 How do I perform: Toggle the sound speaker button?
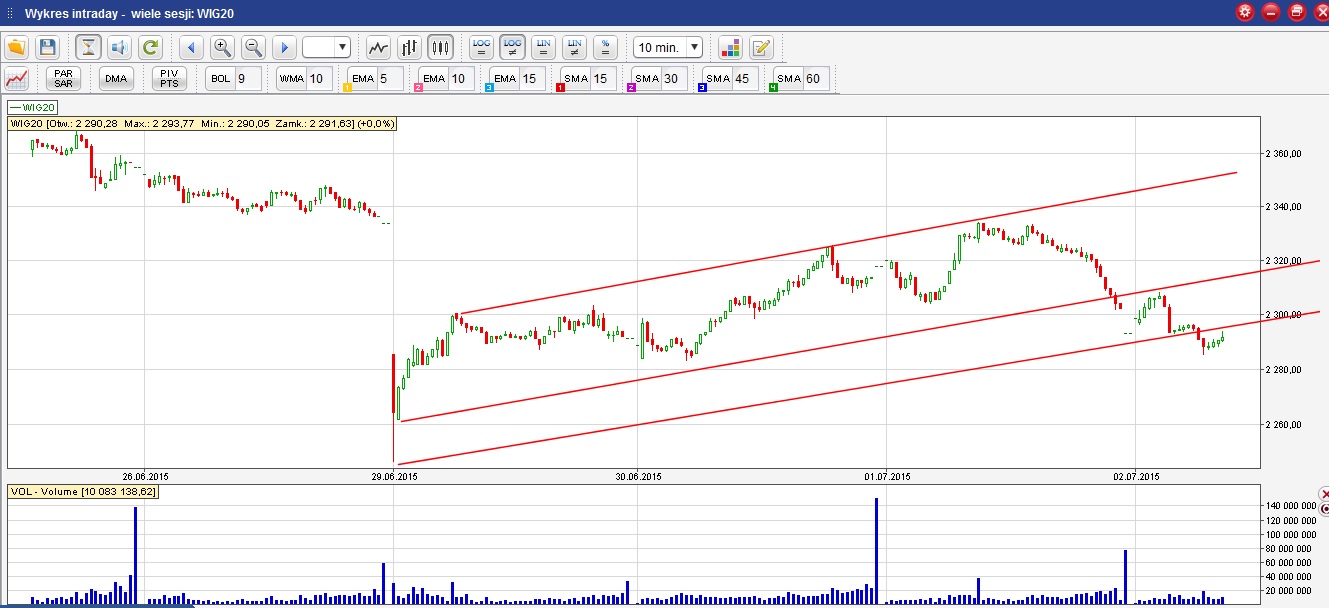pyautogui.click(x=119, y=47)
